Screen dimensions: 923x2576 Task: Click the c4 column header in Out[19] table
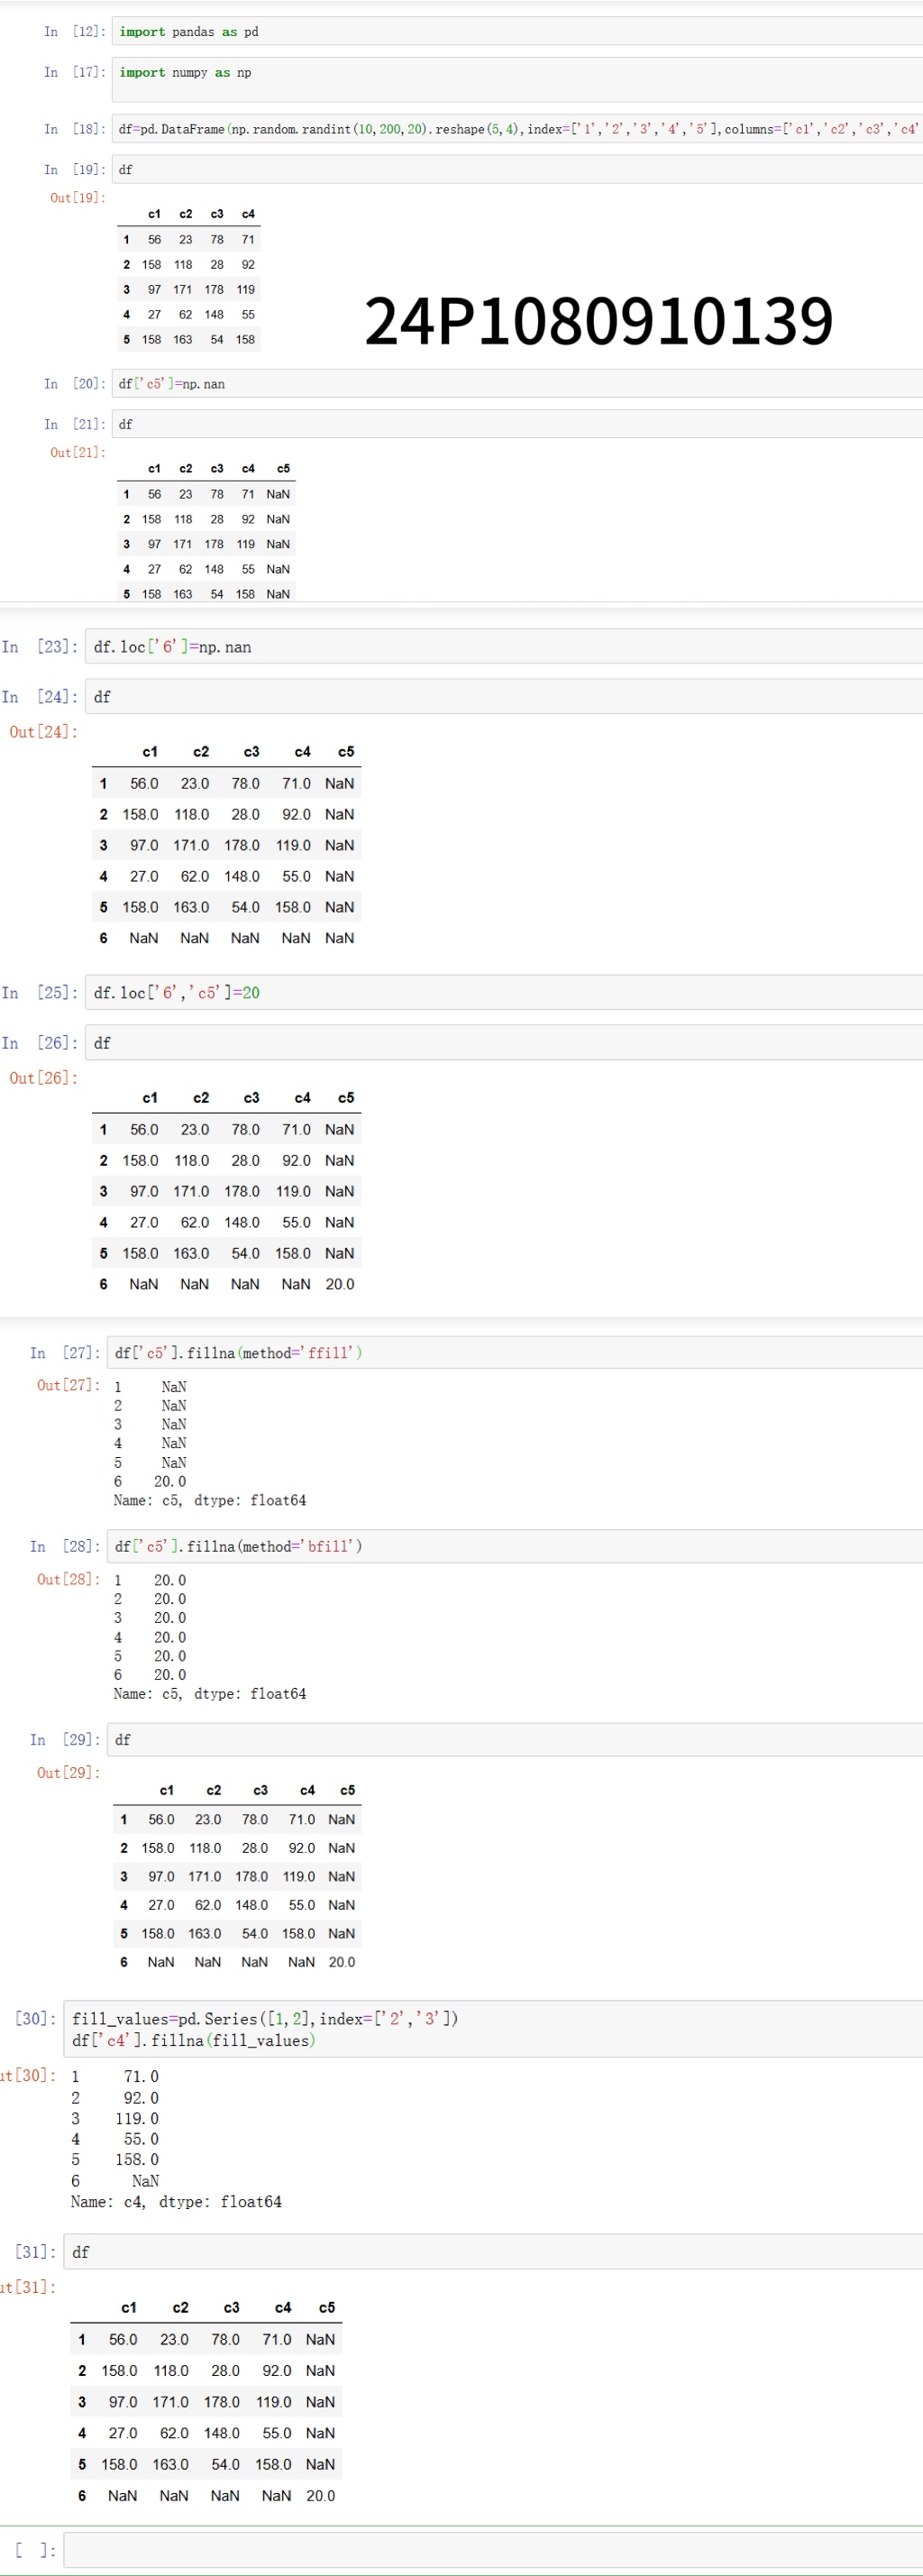248,214
